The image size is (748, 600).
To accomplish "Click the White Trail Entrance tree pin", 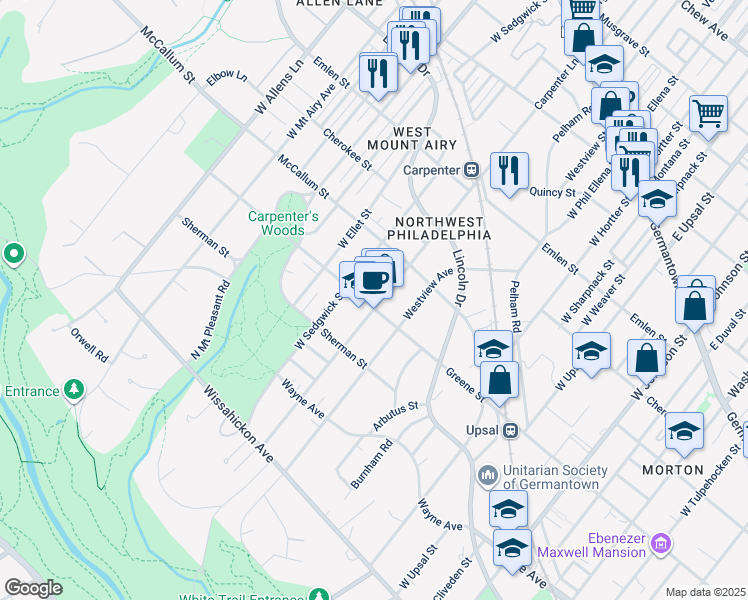I will pyautogui.click(x=319, y=594).
